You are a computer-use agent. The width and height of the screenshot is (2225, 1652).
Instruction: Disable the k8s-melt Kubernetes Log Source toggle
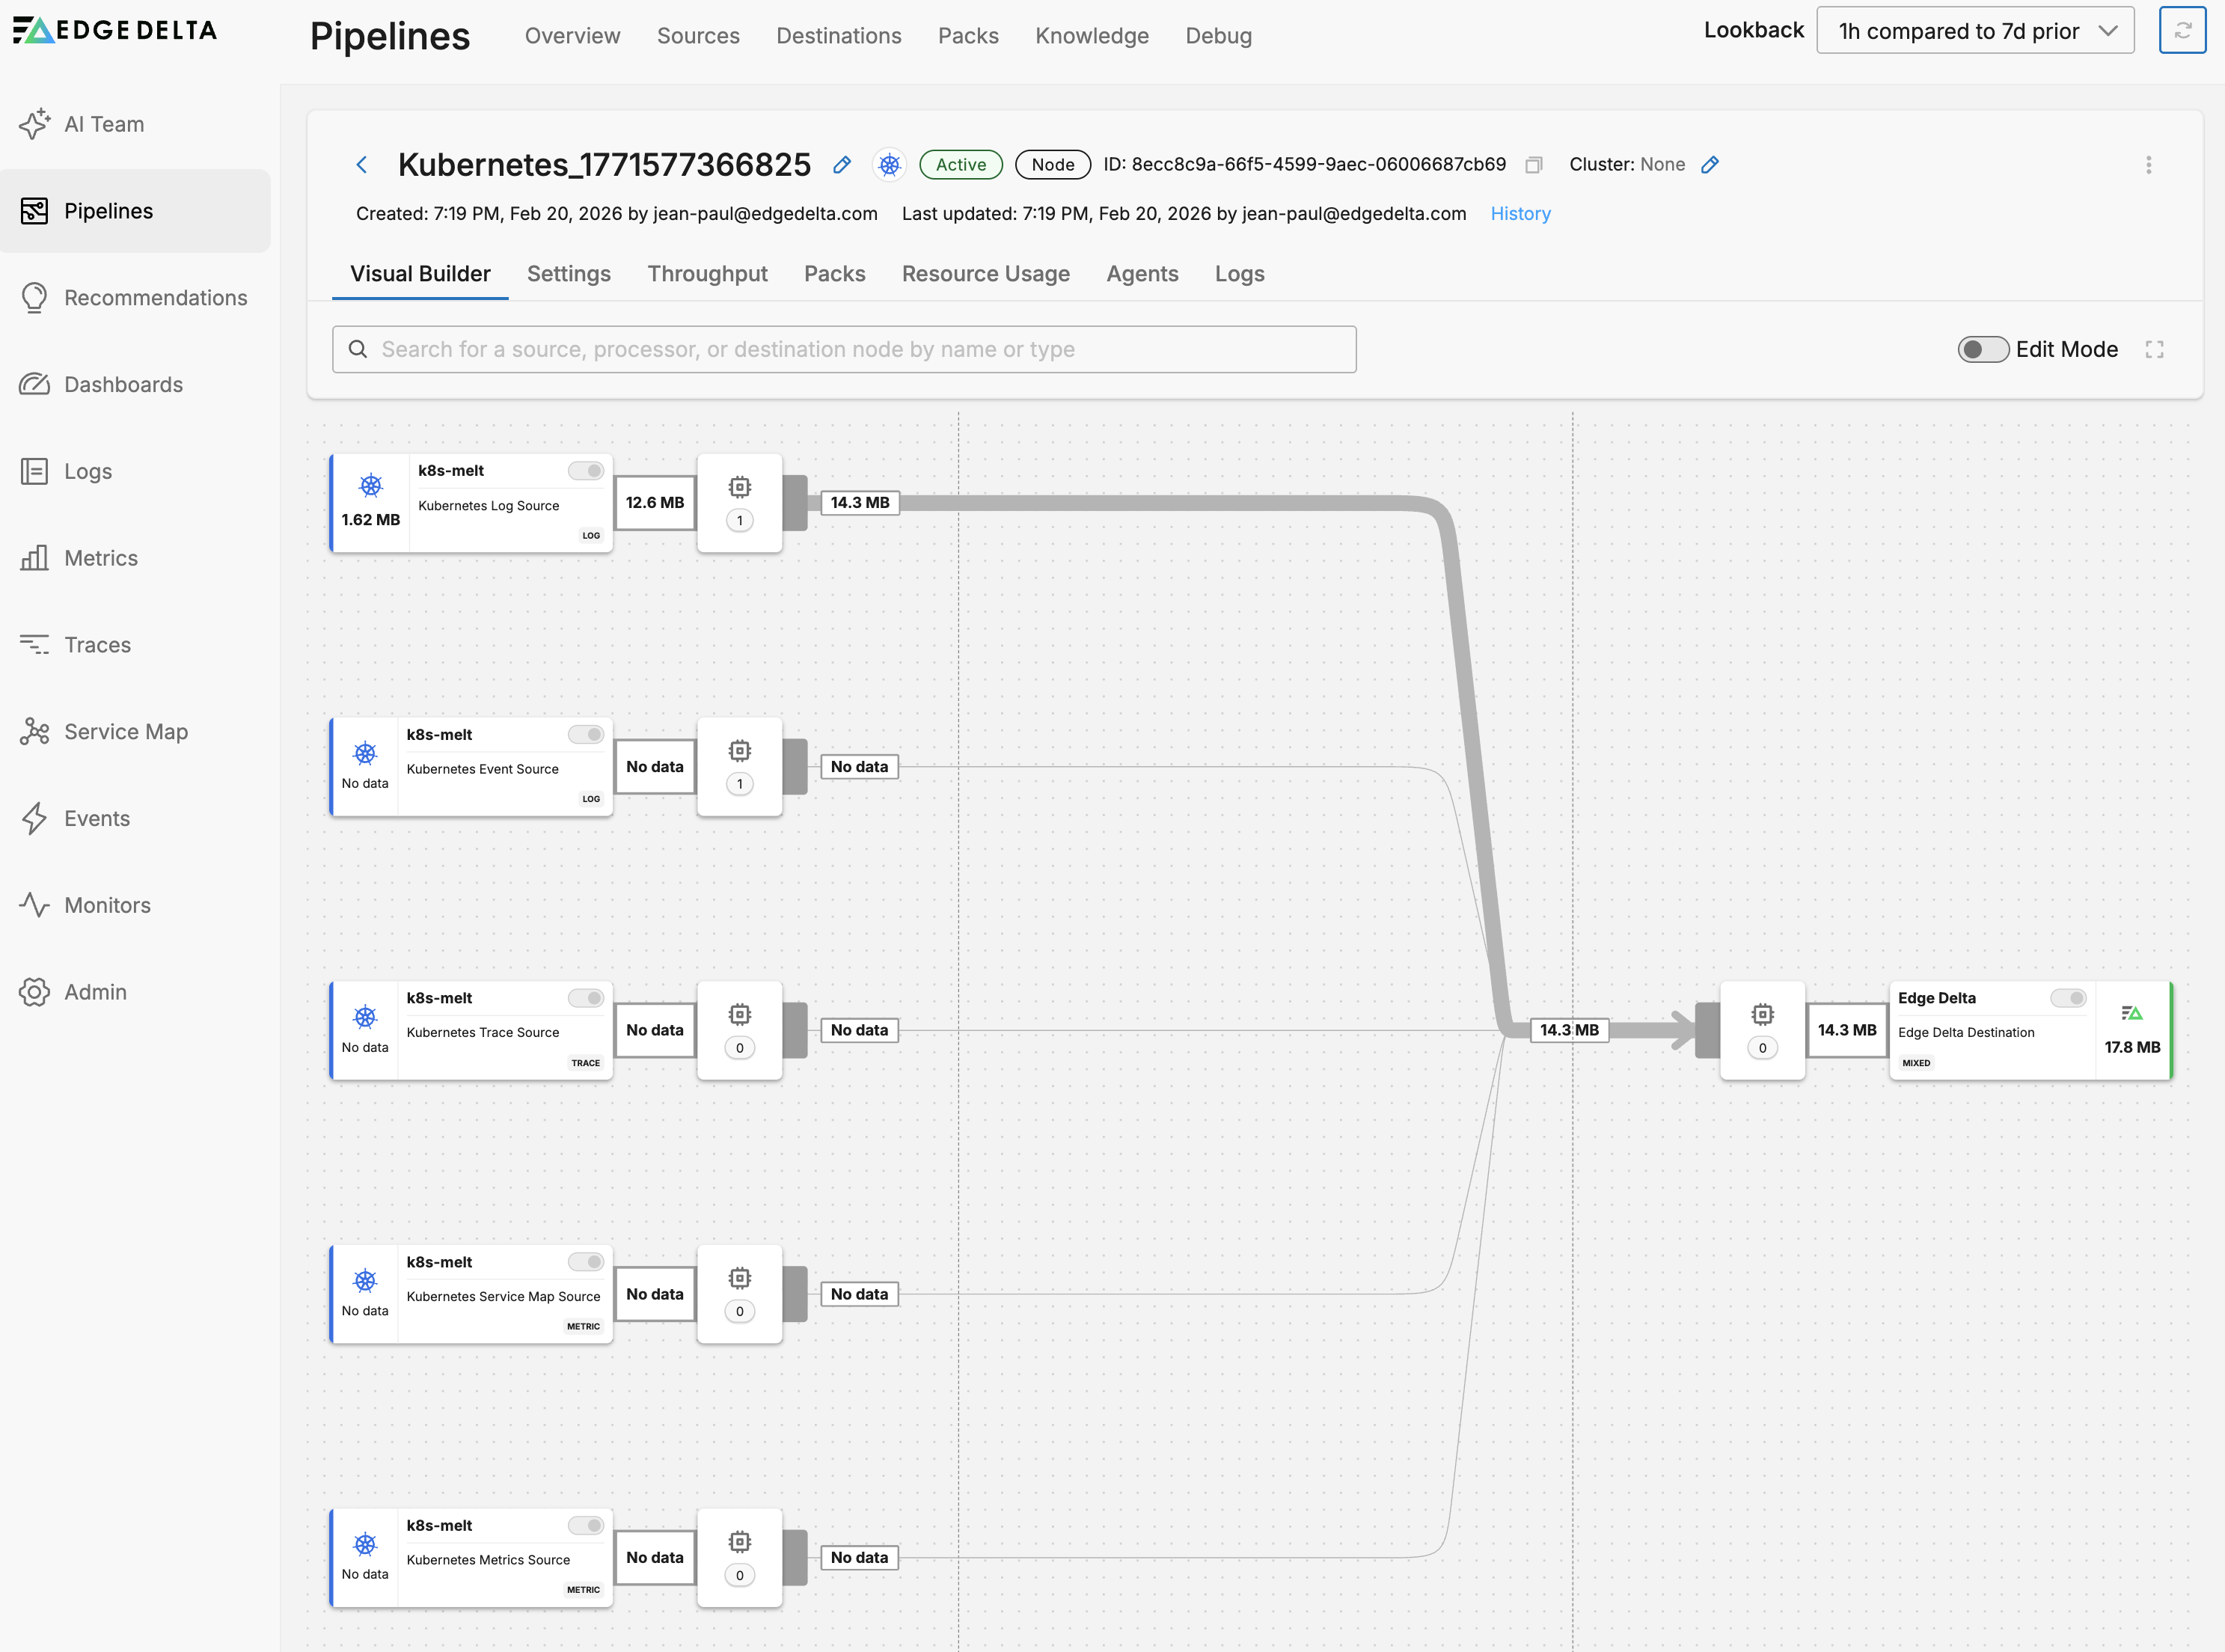pyautogui.click(x=585, y=470)
